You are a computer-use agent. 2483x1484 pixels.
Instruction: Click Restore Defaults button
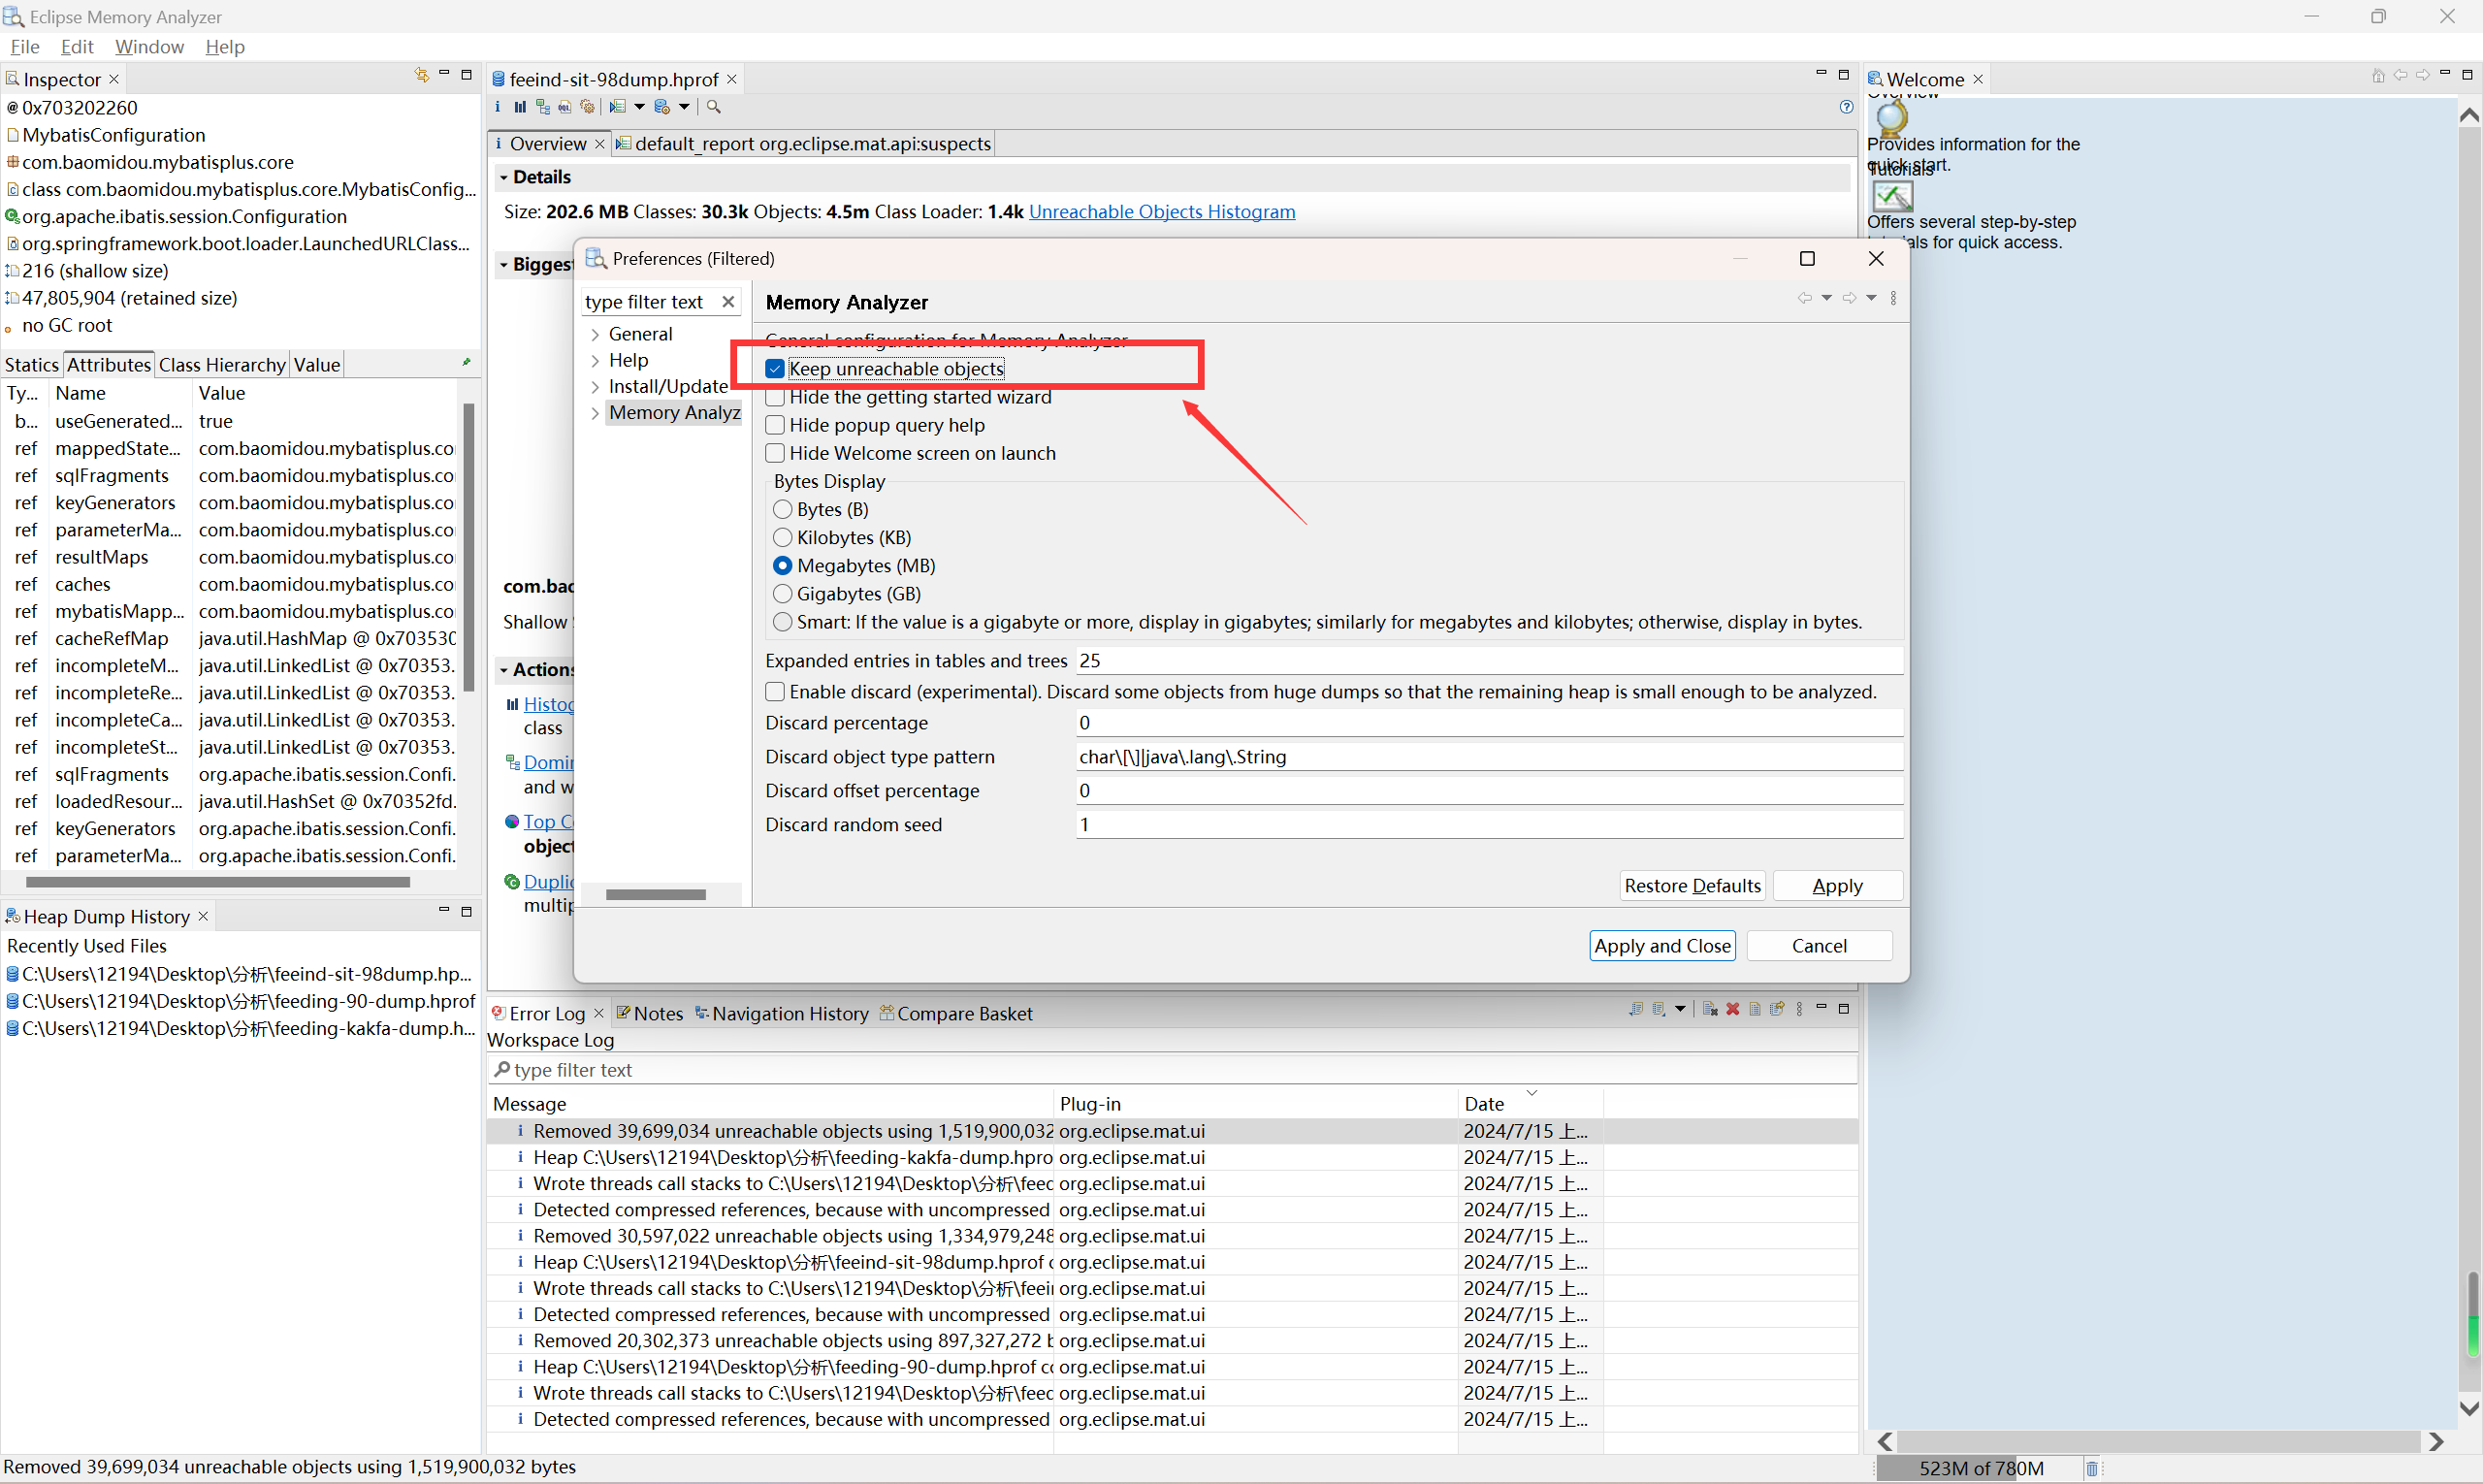pyautogui.click(x=1692, y=886)
